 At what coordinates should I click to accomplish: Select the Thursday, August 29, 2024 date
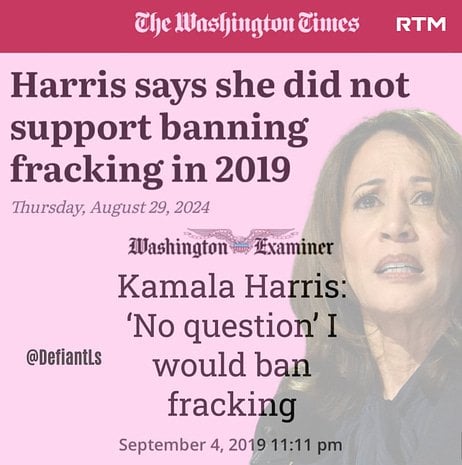click(x=111, y=207)
